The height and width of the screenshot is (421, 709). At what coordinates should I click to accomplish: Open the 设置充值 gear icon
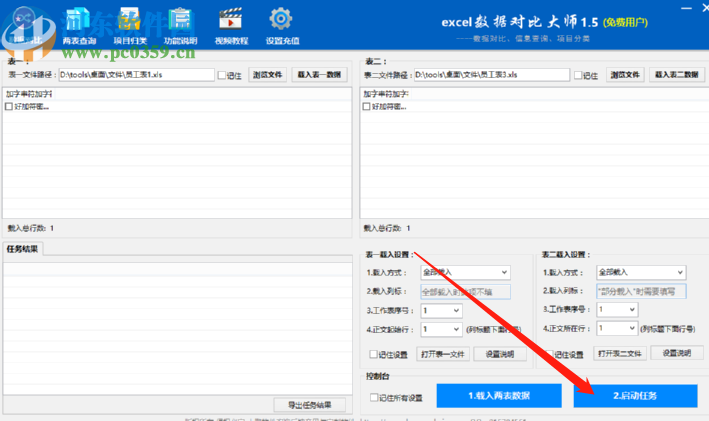pyautogui.click(x=282, y=26)
